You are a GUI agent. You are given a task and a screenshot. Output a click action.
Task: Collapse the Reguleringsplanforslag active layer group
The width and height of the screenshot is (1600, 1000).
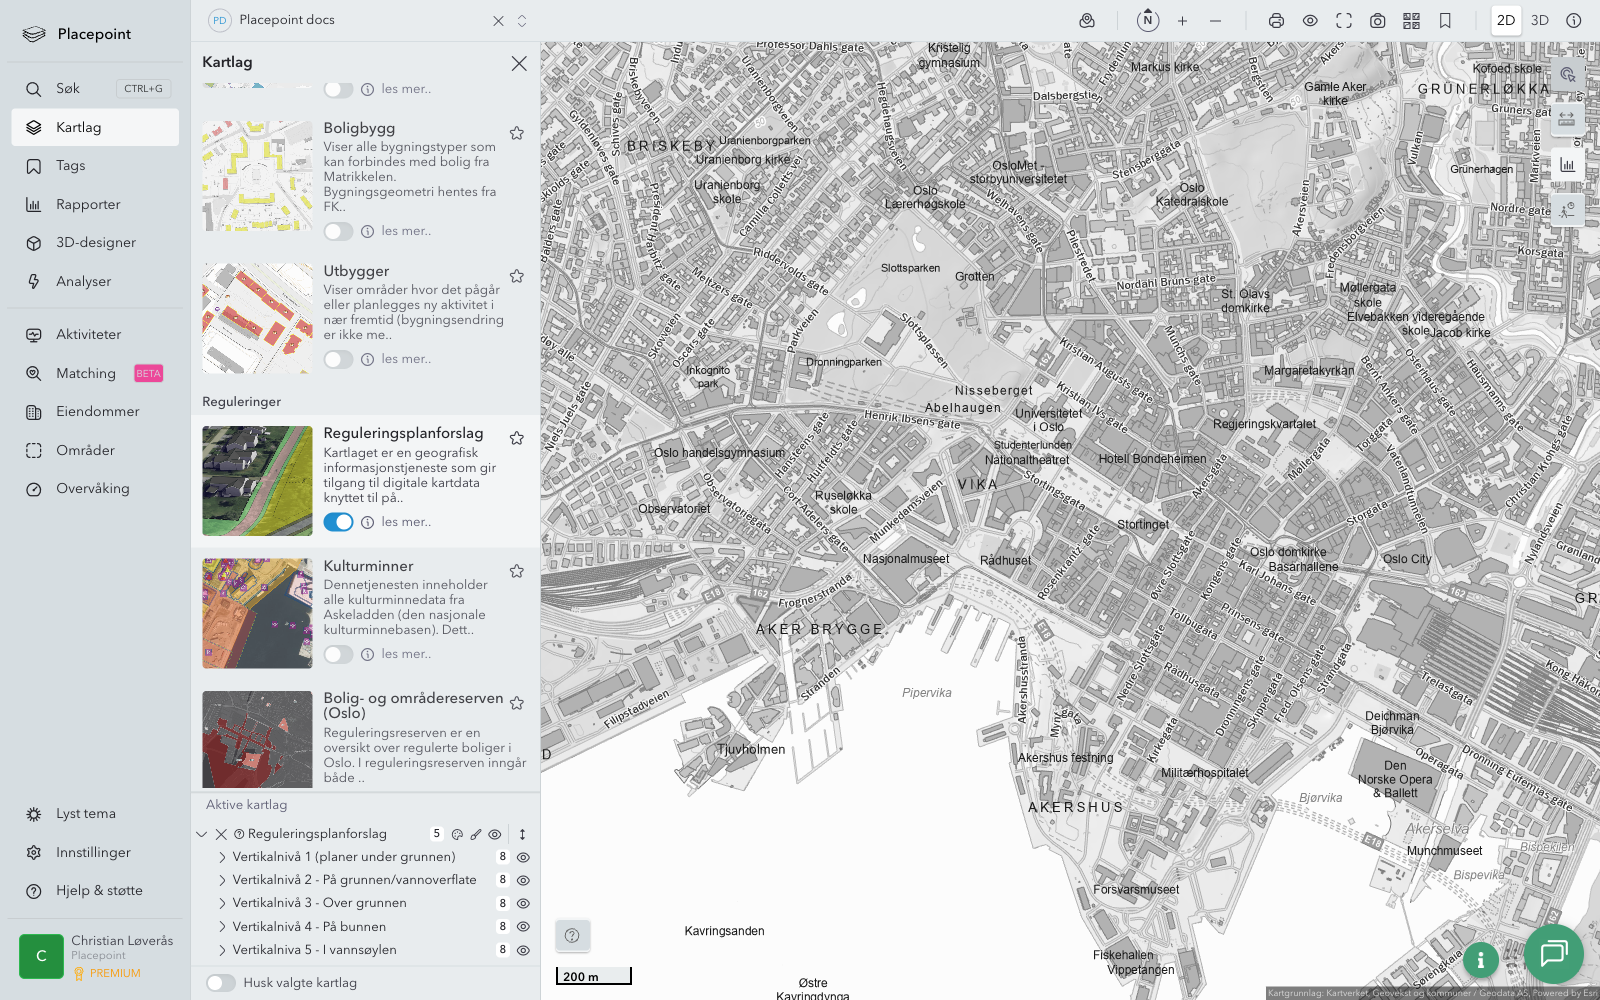(202, 834)
